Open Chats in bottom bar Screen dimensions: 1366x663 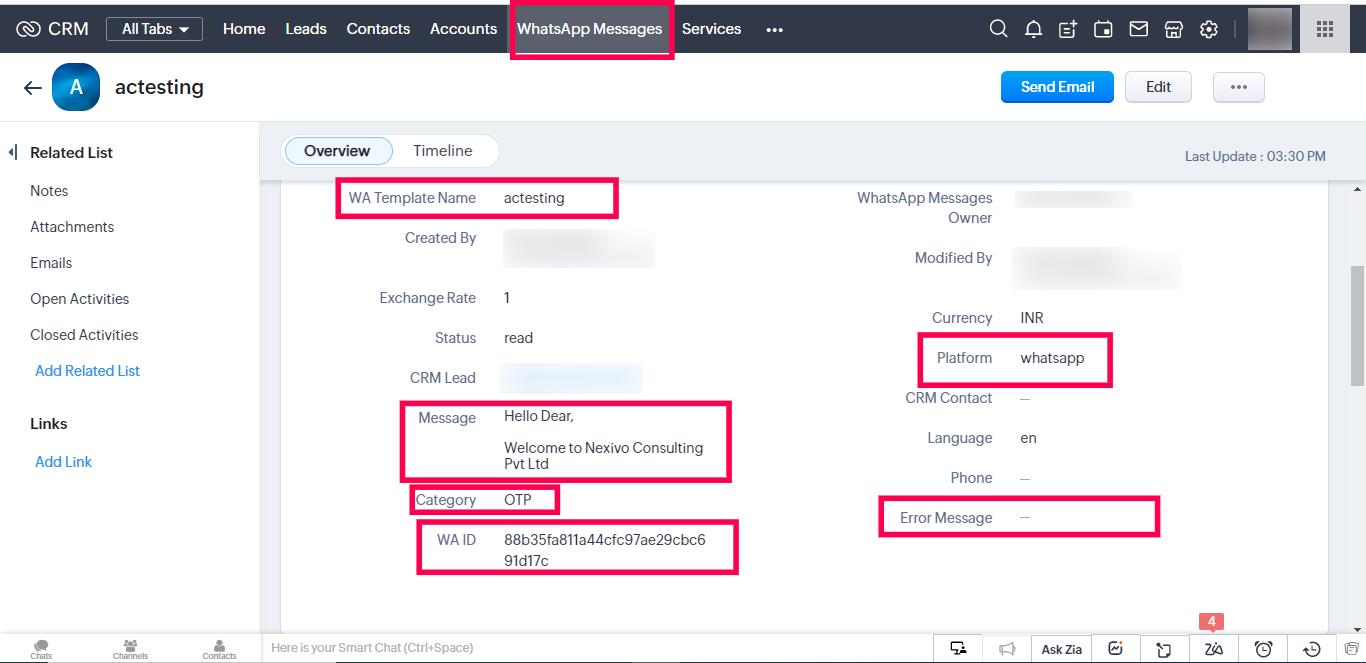[41, 649]
